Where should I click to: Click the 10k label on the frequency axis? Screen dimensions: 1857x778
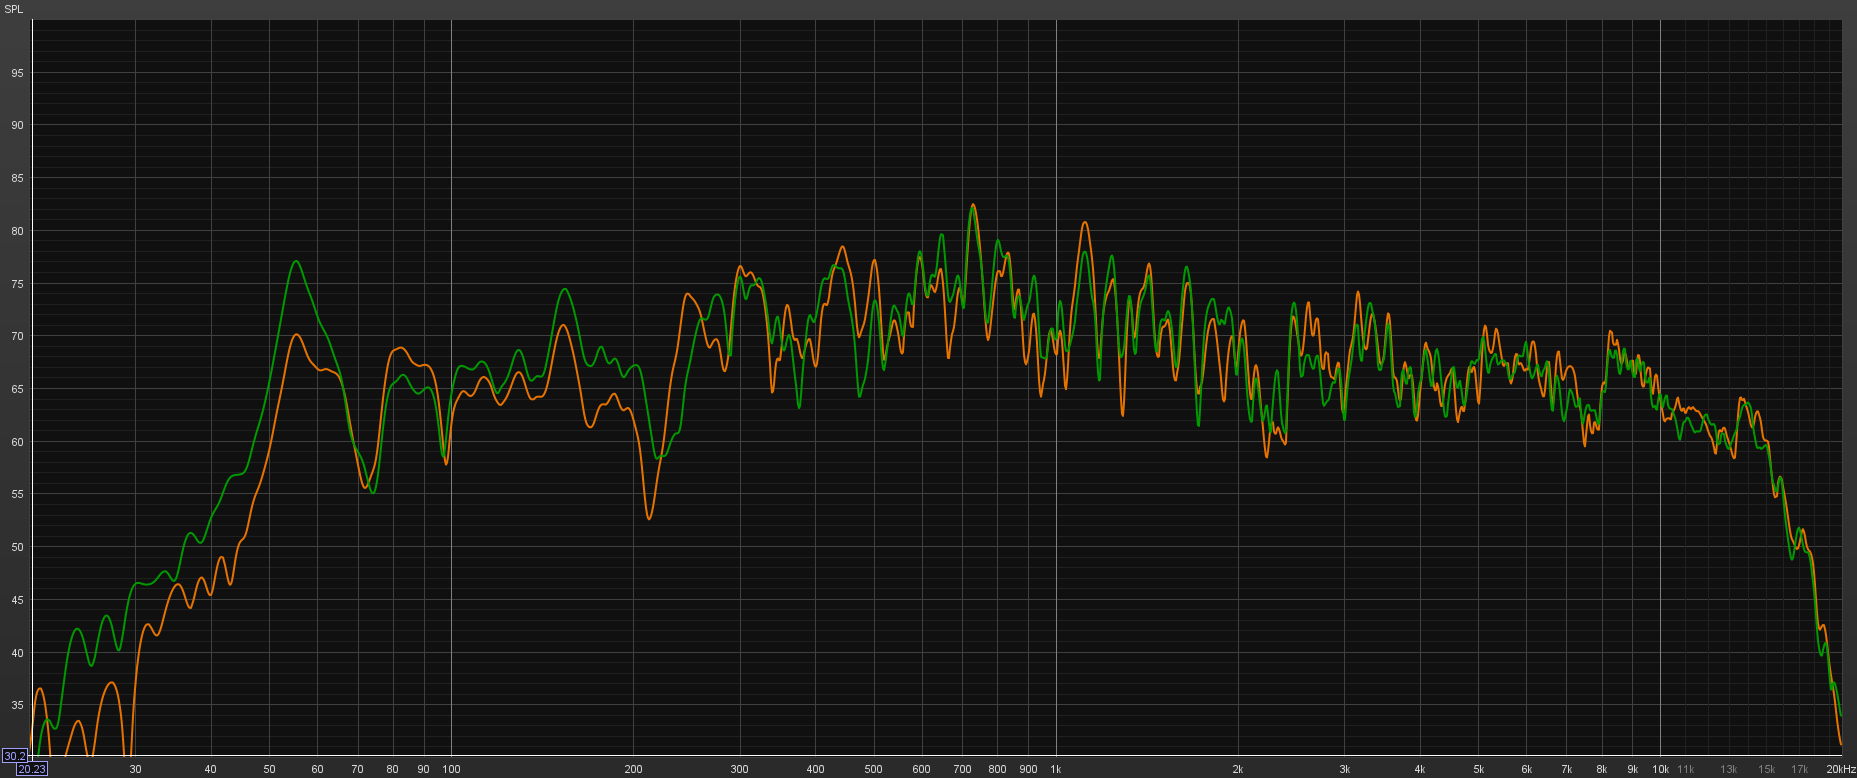1661,769
